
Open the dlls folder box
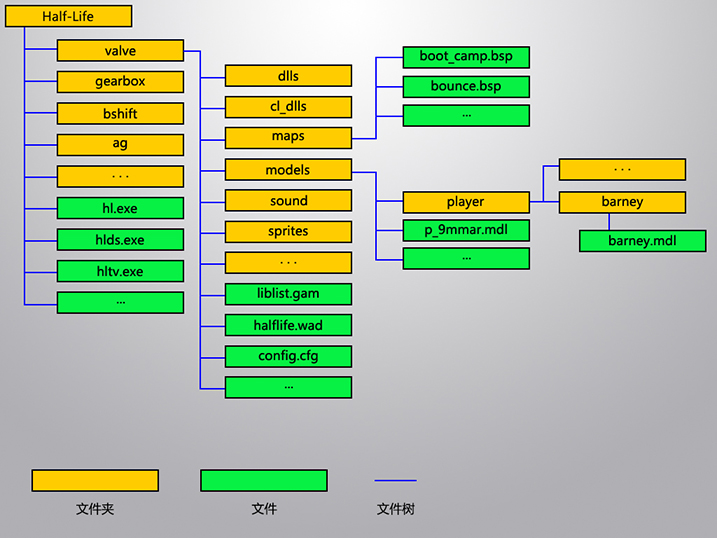pyautogui.click(x=289, y=76)
